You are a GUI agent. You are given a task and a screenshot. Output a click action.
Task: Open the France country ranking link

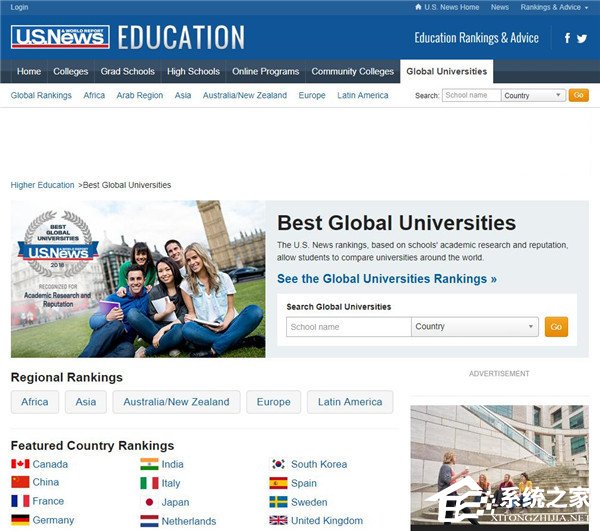click(48, 501)
